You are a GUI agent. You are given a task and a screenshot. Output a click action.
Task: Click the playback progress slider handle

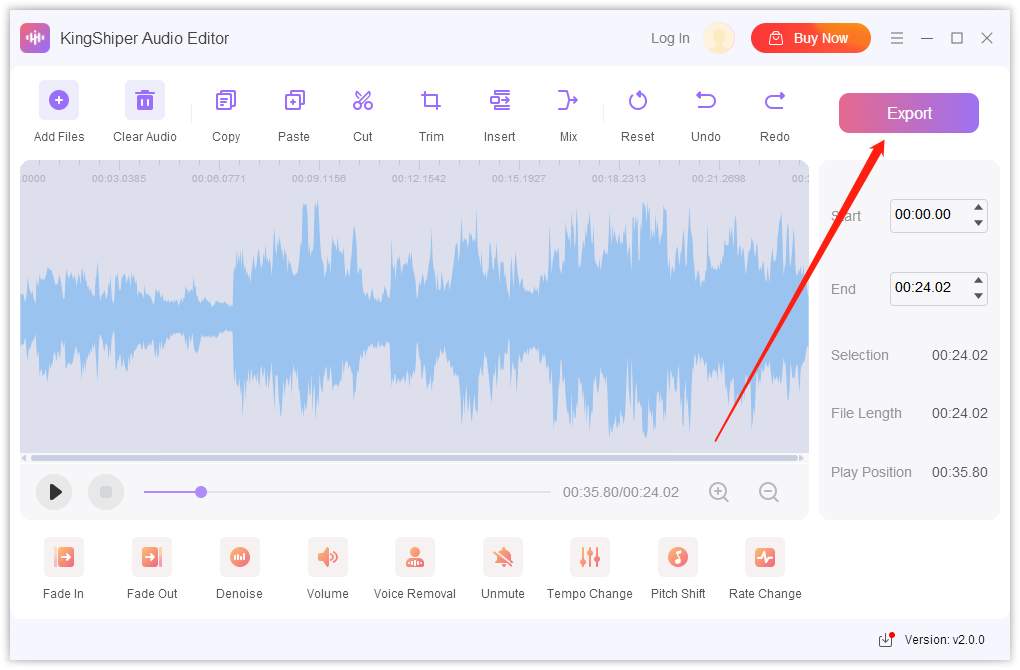pyautogui.click(x=201, y=492)
